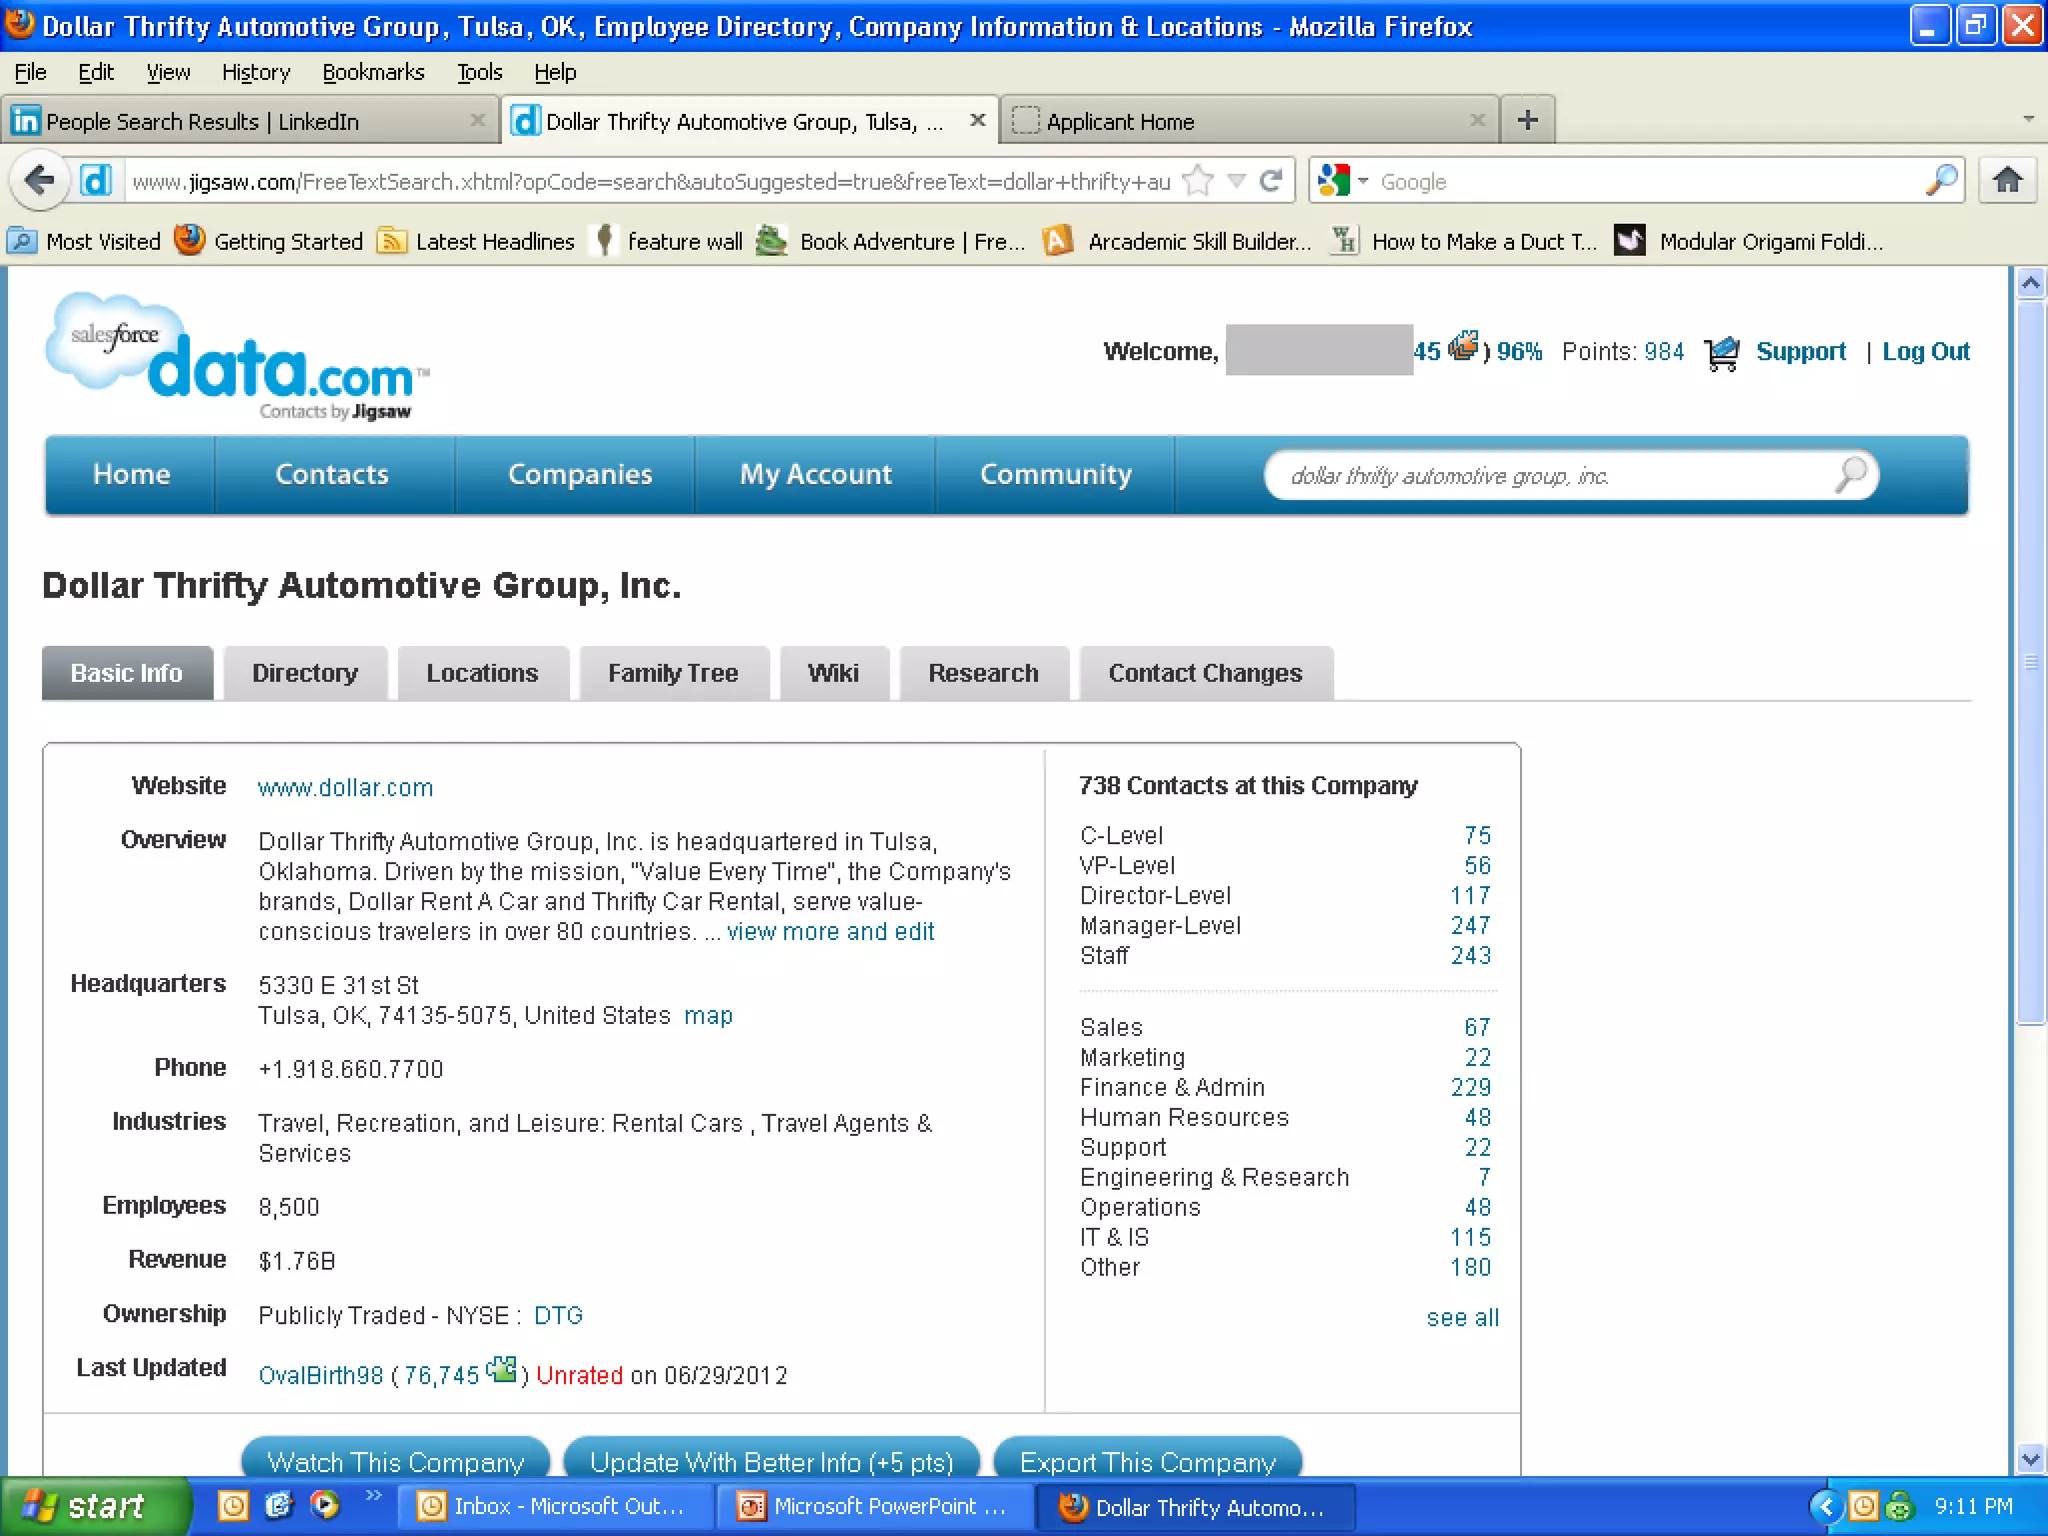Image resolution: width=2048 pixels, height=1536 pixels.
Task: Open the Bookmarks menu
Action: pyautogui.click(x=373, y=72)
